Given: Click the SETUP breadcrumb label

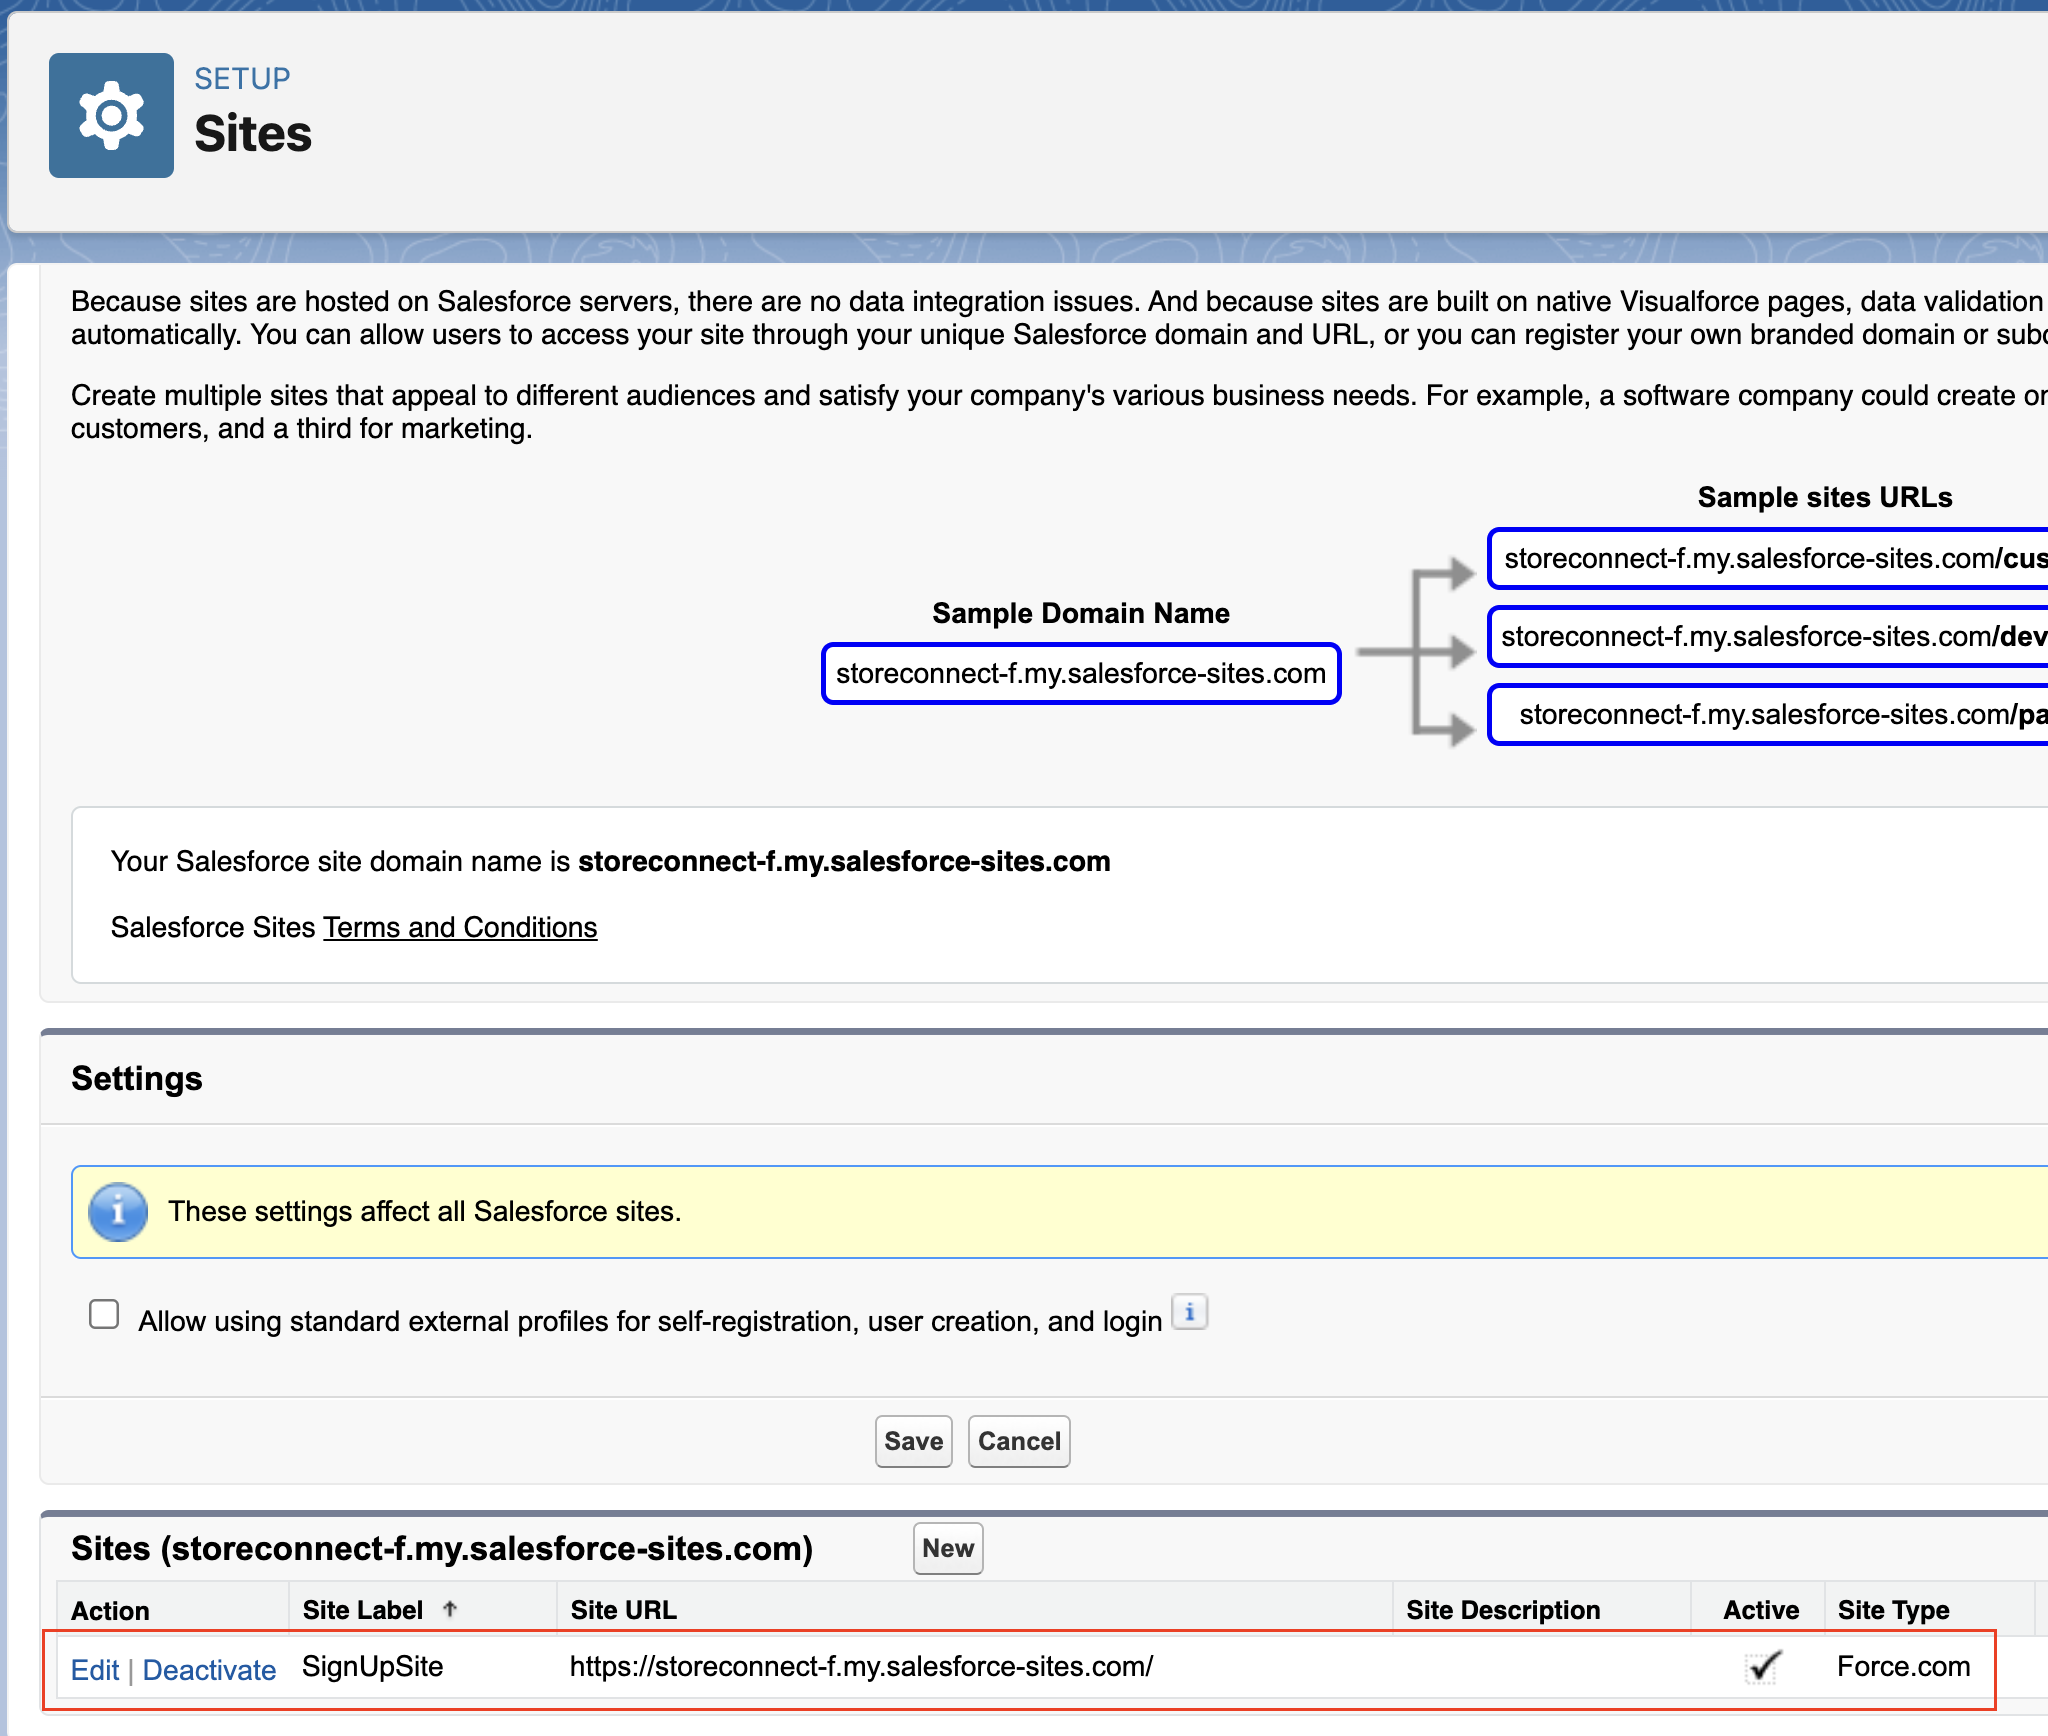Looking at the screenshot, I should point(242,78).
